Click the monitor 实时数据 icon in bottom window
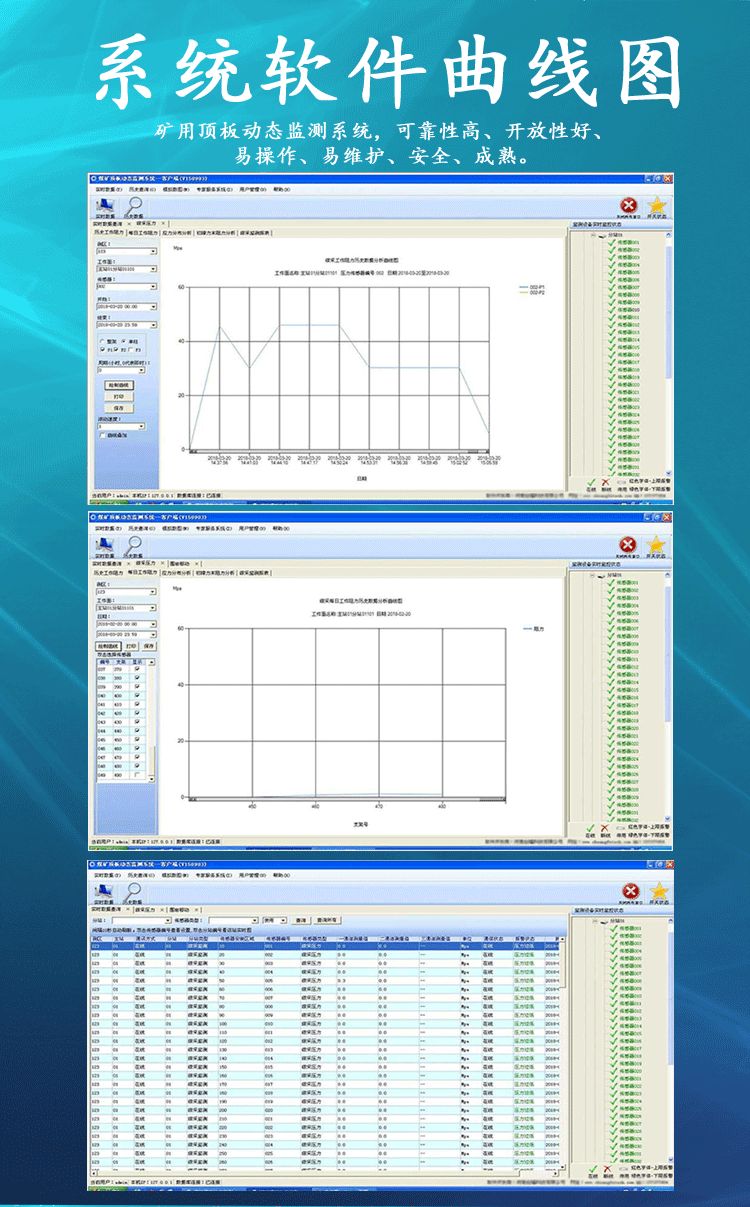The height and width of the screenshot is (1207, 750). [104, 890]
